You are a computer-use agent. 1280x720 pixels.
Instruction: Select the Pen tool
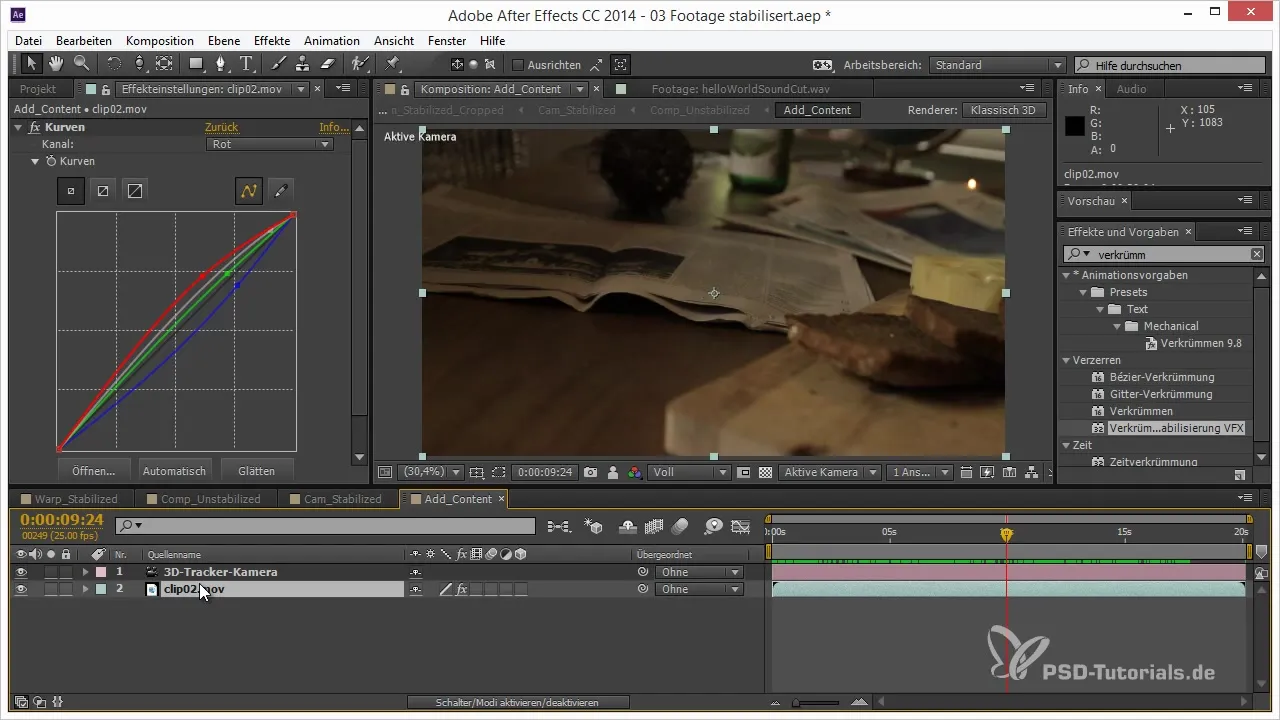pos(221,64)
